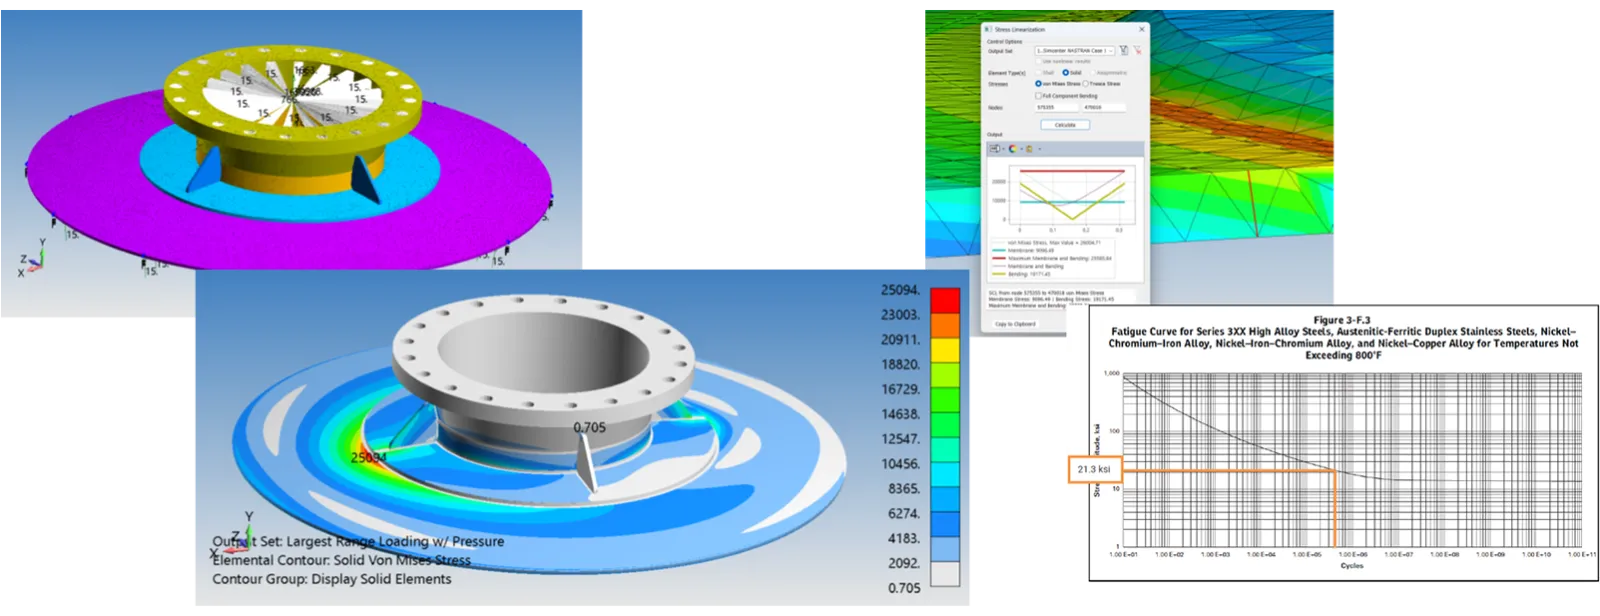The height and width of the screenshot is (616, 1600).
Task: Click the legend value 25094.
Action: [900, 290]
